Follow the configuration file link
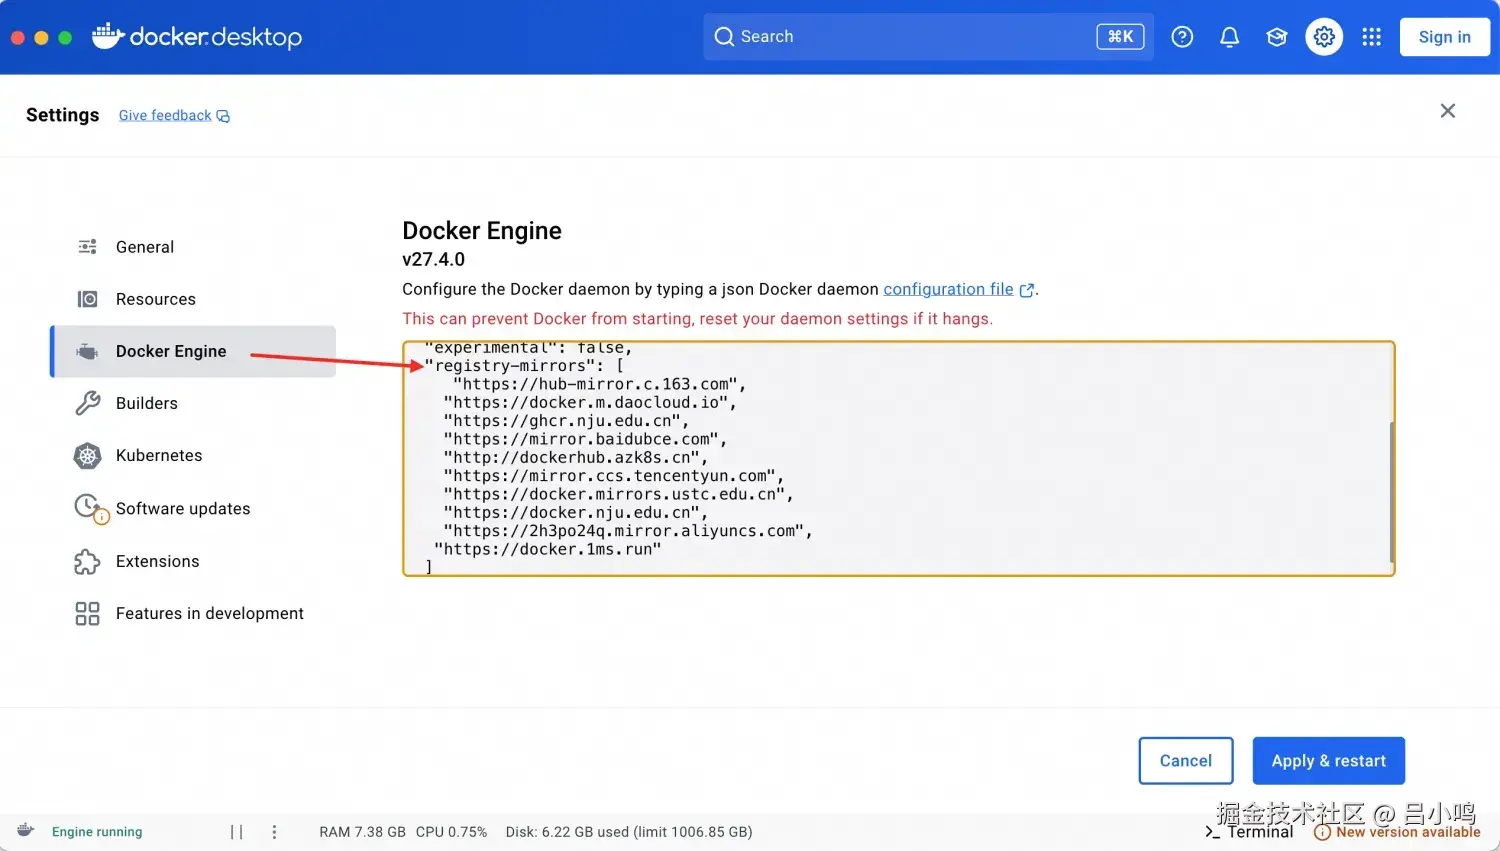1500x851 pixels. click(948, 289)
